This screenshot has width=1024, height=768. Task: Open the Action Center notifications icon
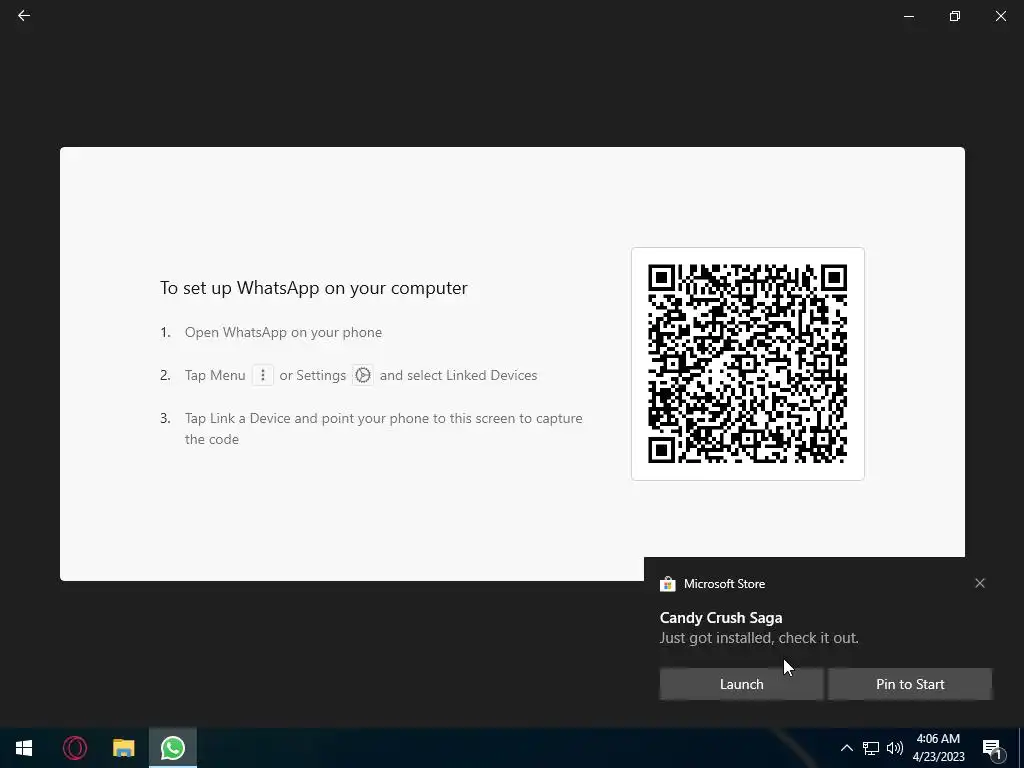pyautogui.click(x=992, y=748)
